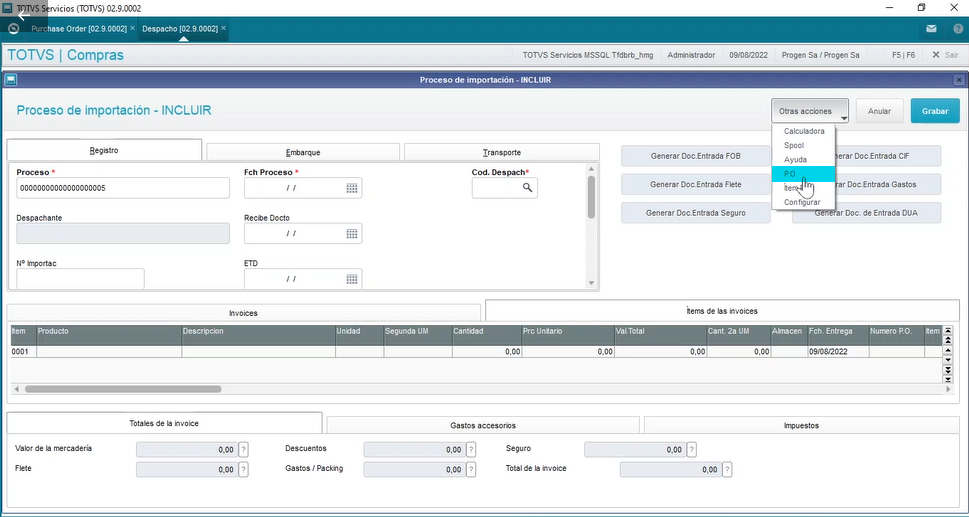
Task: Select the highlighted P.O. menu entry
Action: coord(803,174)
